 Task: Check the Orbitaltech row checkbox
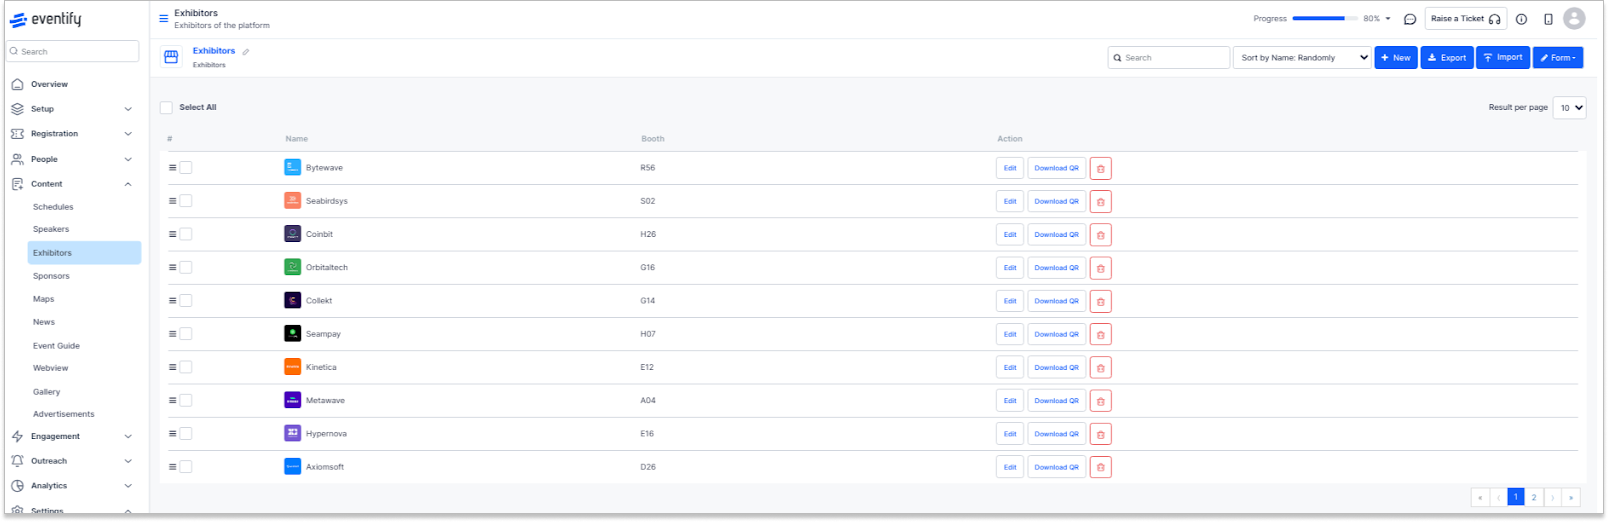[x=185, y=268]
